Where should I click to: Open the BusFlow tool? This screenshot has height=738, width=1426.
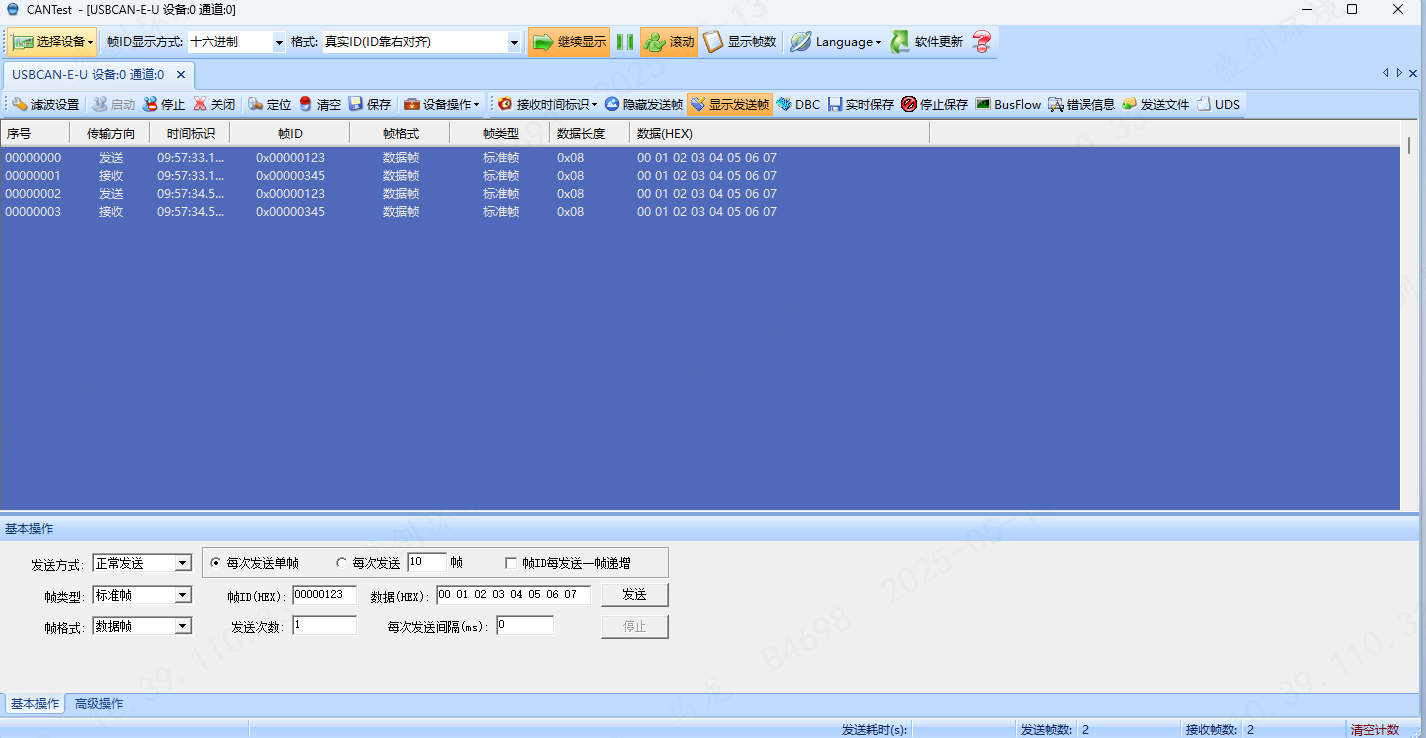coord(1009,104)
